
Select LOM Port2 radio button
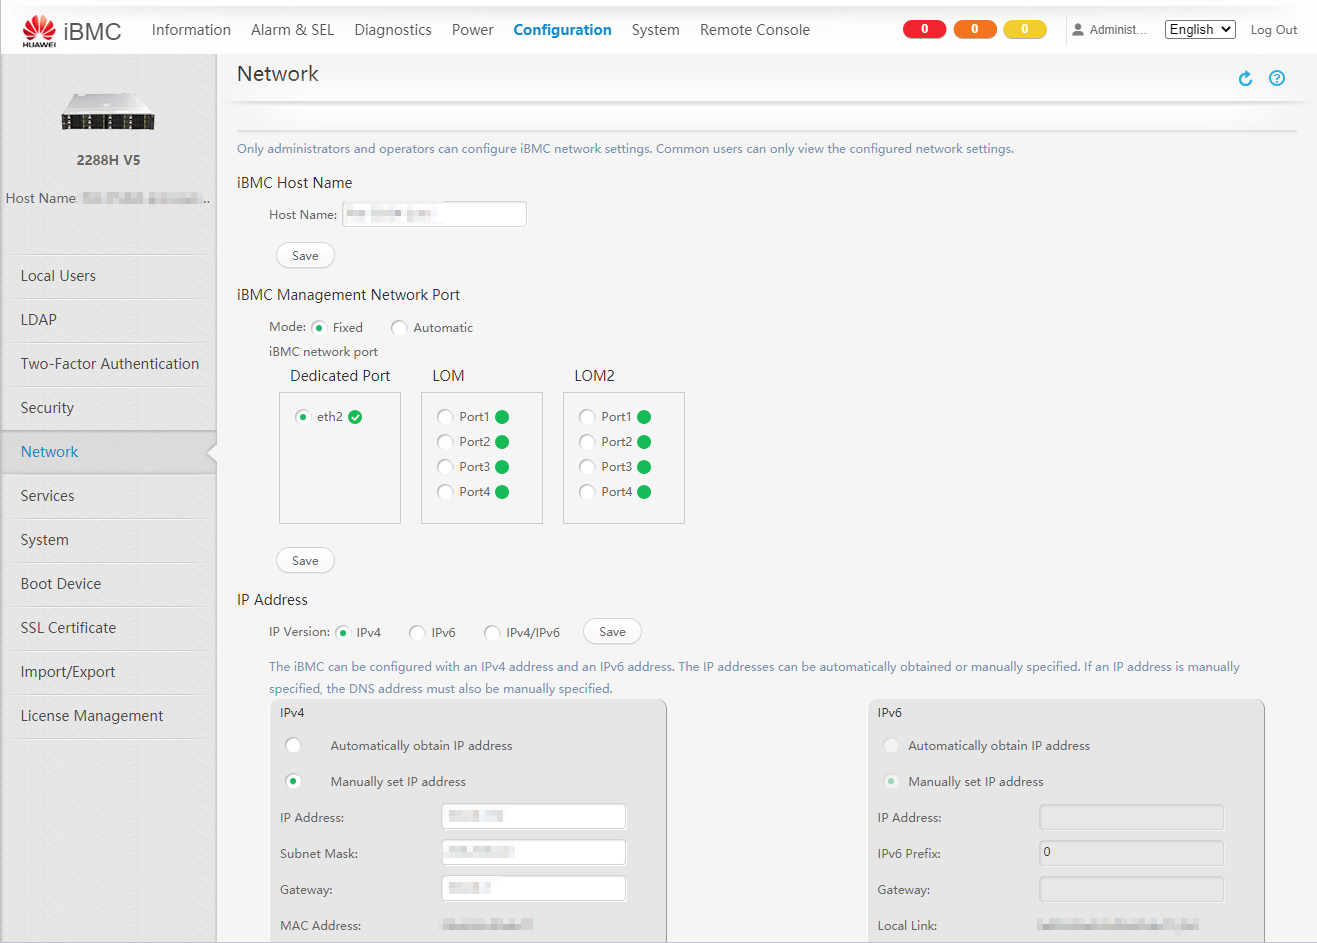coord(445,442)
